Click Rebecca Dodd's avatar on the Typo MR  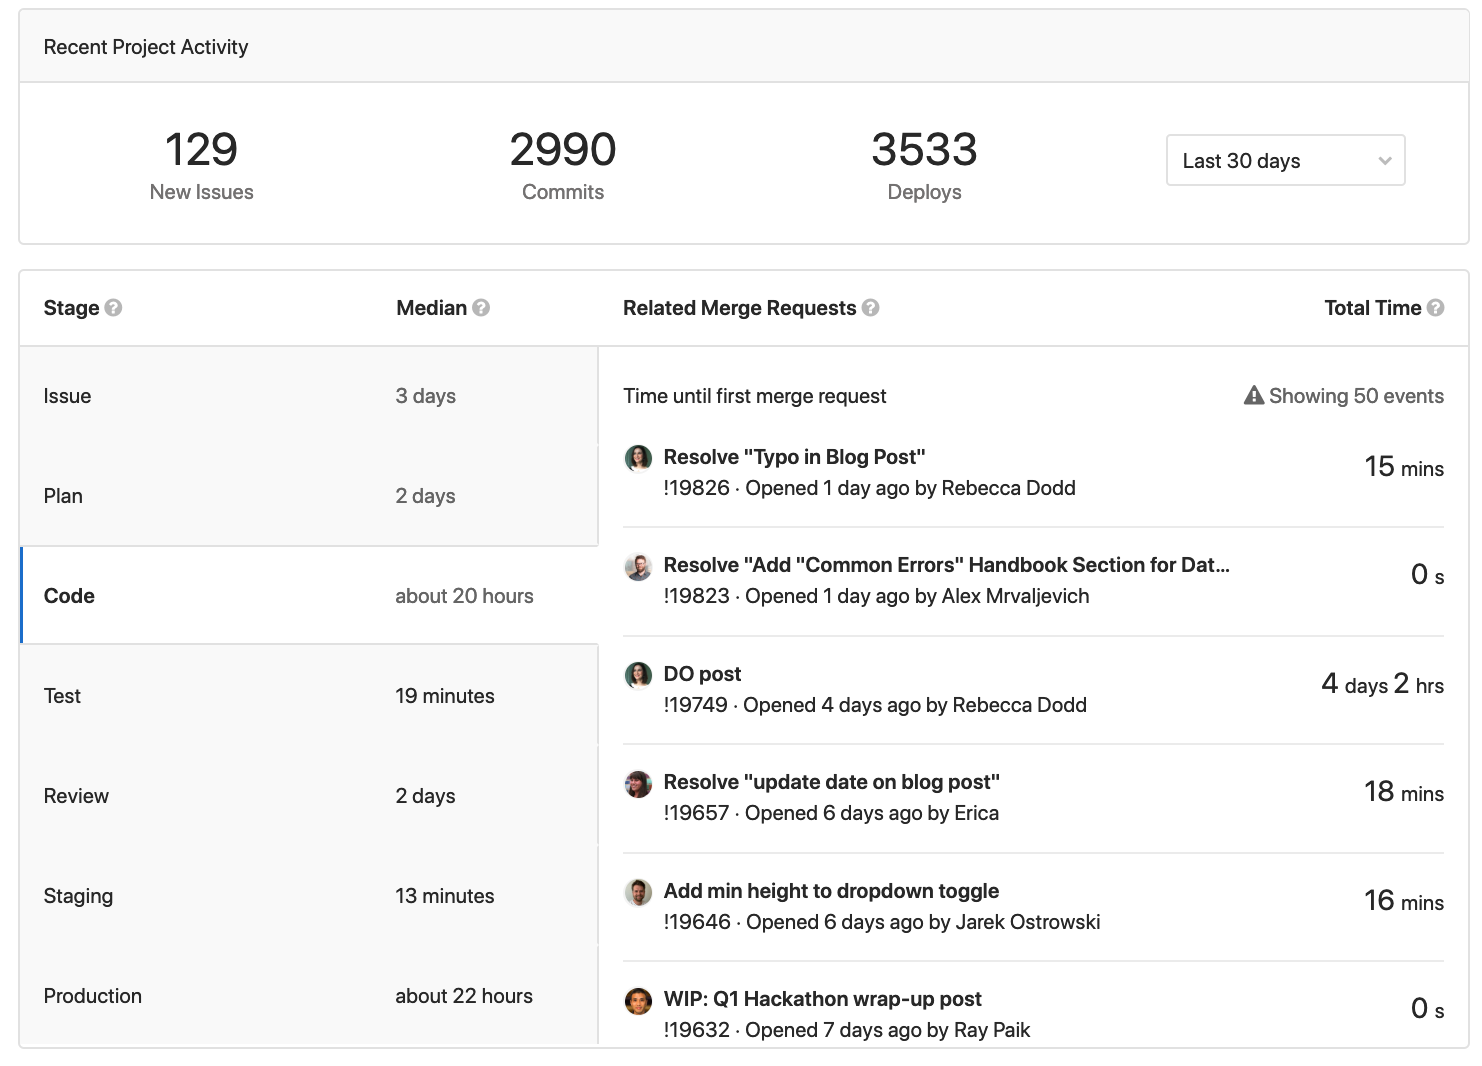point(638,457)
